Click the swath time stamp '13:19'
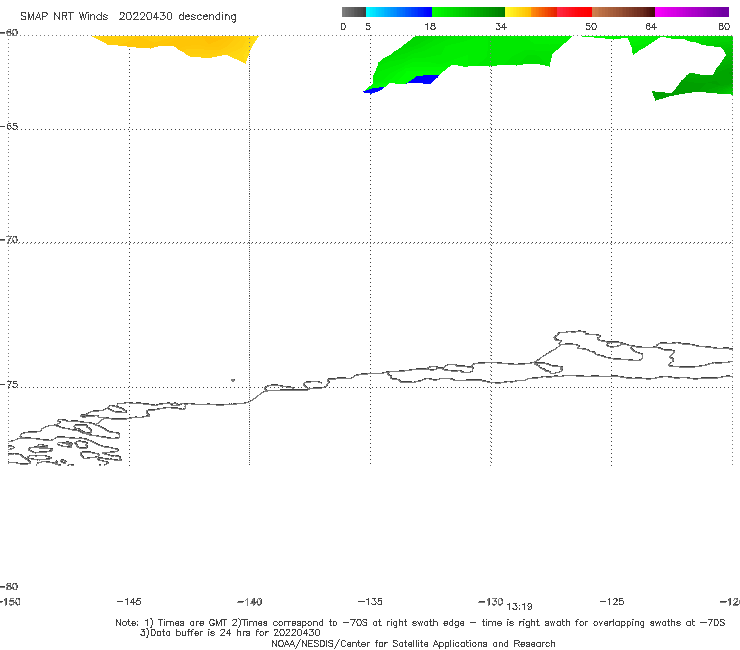The height and width of the screenshot is (650, 740). (519, 607)
